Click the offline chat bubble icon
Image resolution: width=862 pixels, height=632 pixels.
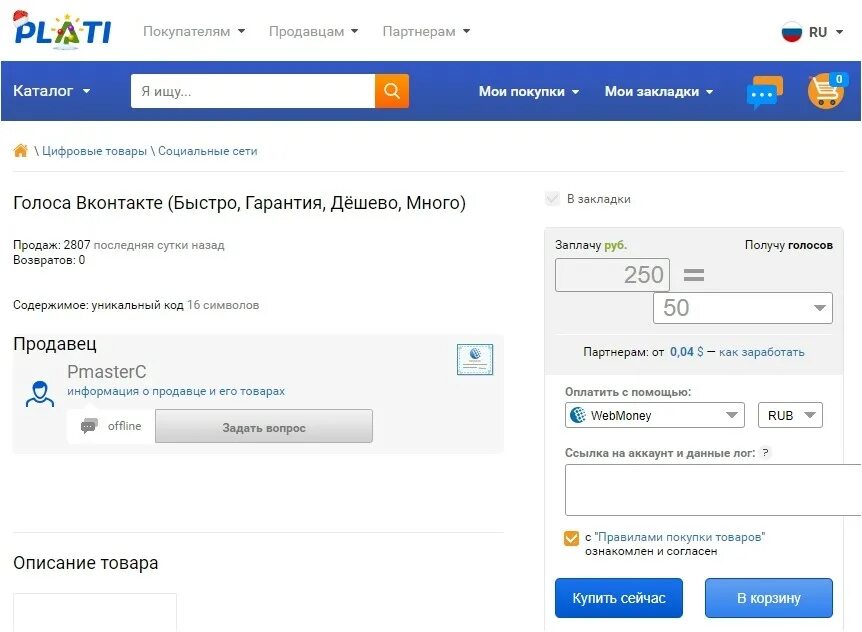click(89, 426)
